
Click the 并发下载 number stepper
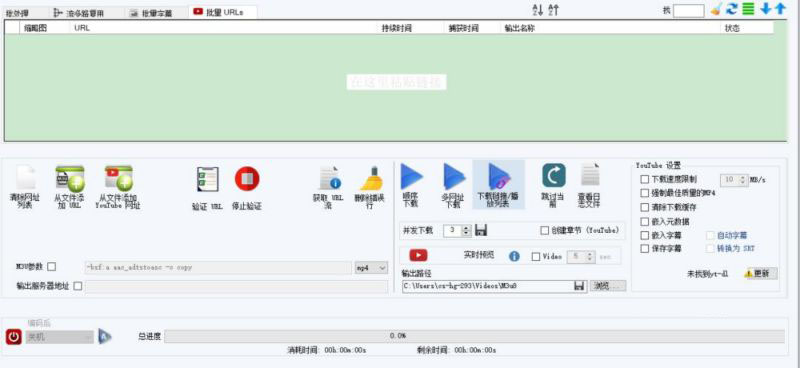[x=457, y=230]
